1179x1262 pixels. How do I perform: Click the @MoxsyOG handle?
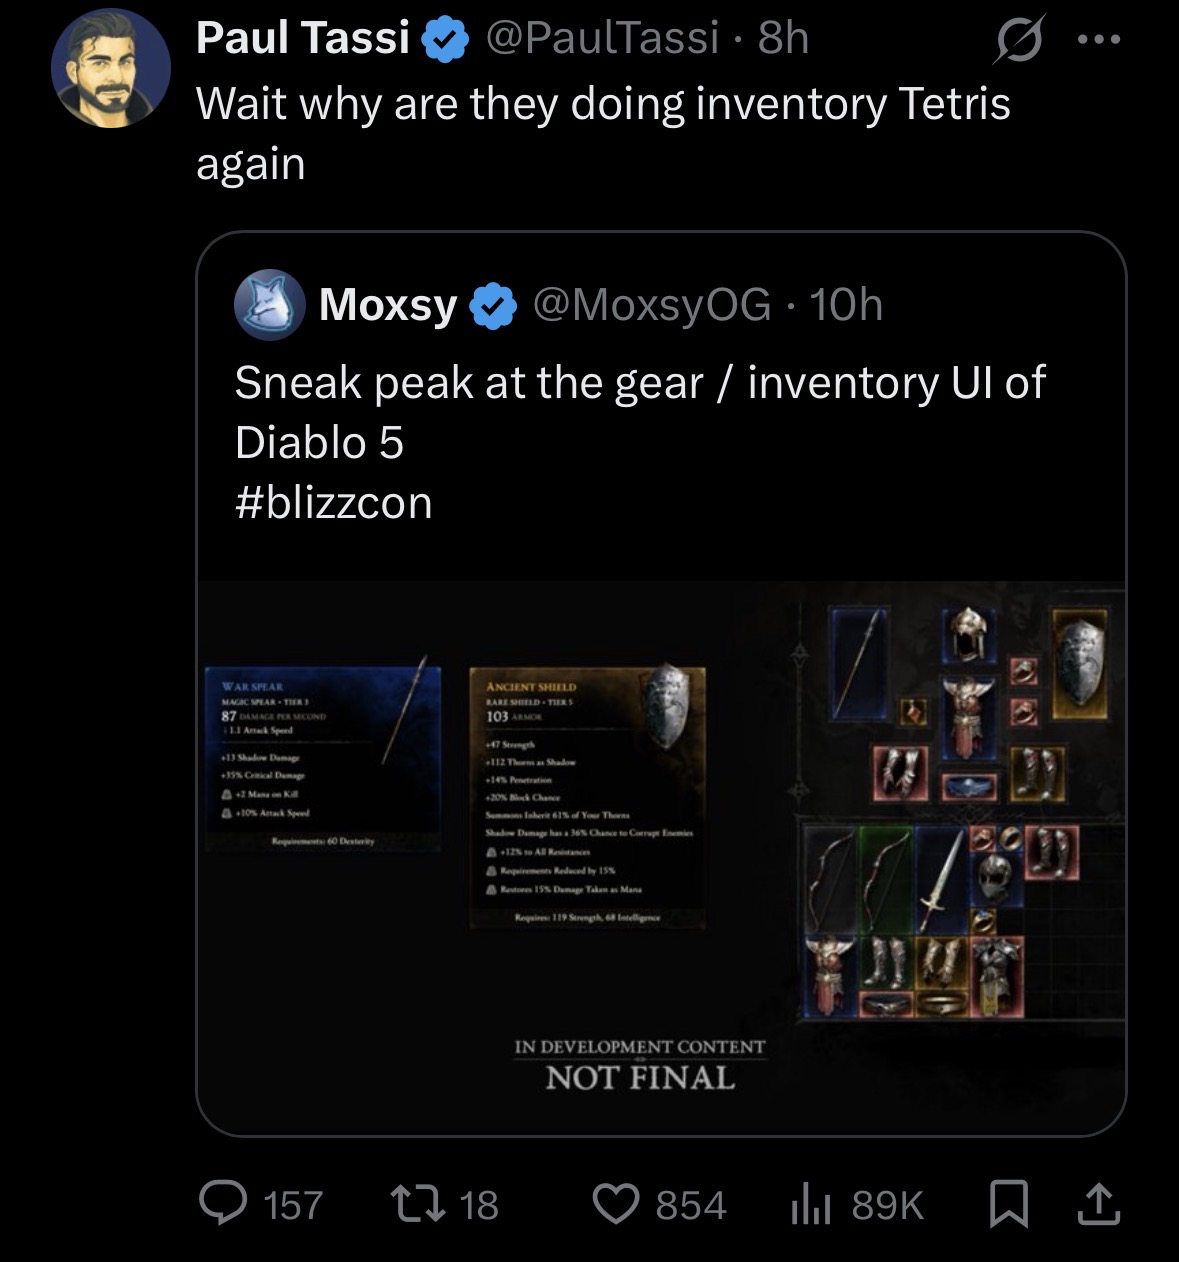[652, 304]
